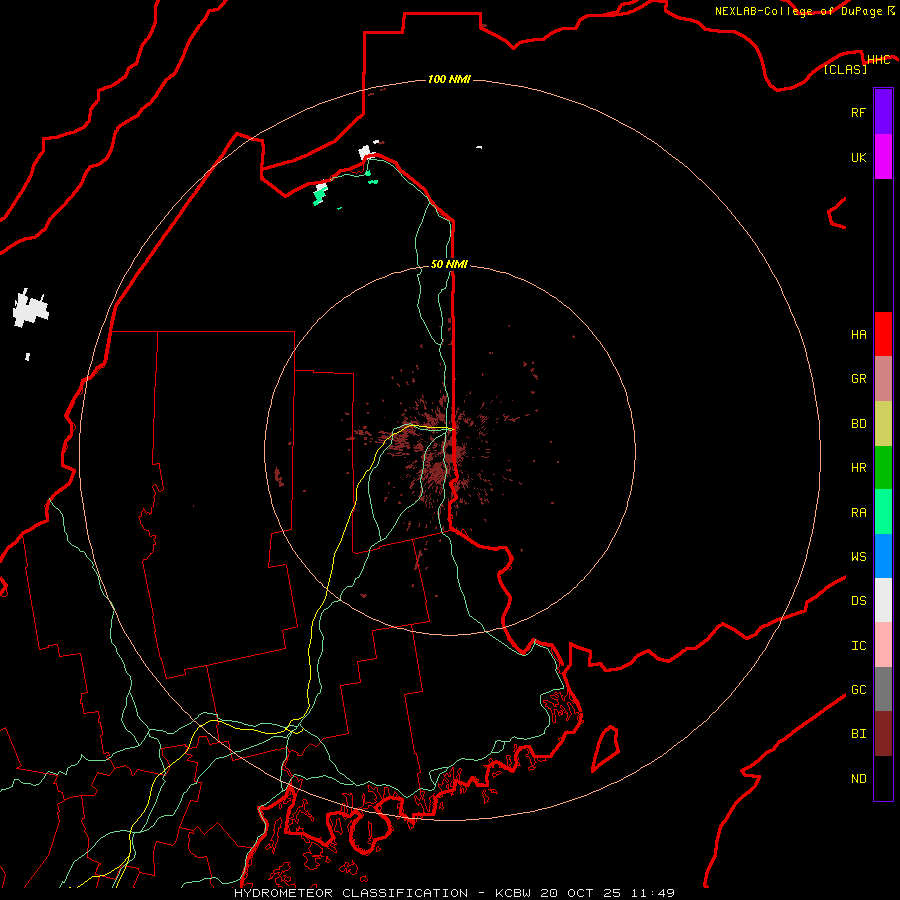This screenshot has height=900, width=900.
Task: Click the GC legend label
Action: [x=858, y=689]
